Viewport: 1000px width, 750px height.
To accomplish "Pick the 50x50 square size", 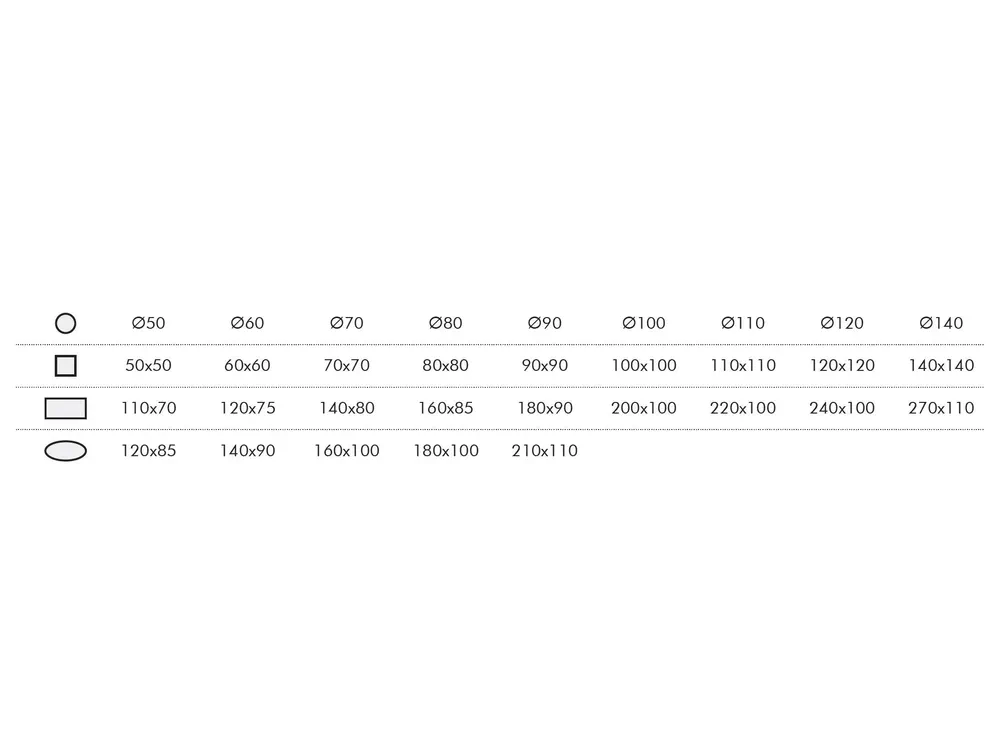I will pyautogui.click(x=148, y=366).
